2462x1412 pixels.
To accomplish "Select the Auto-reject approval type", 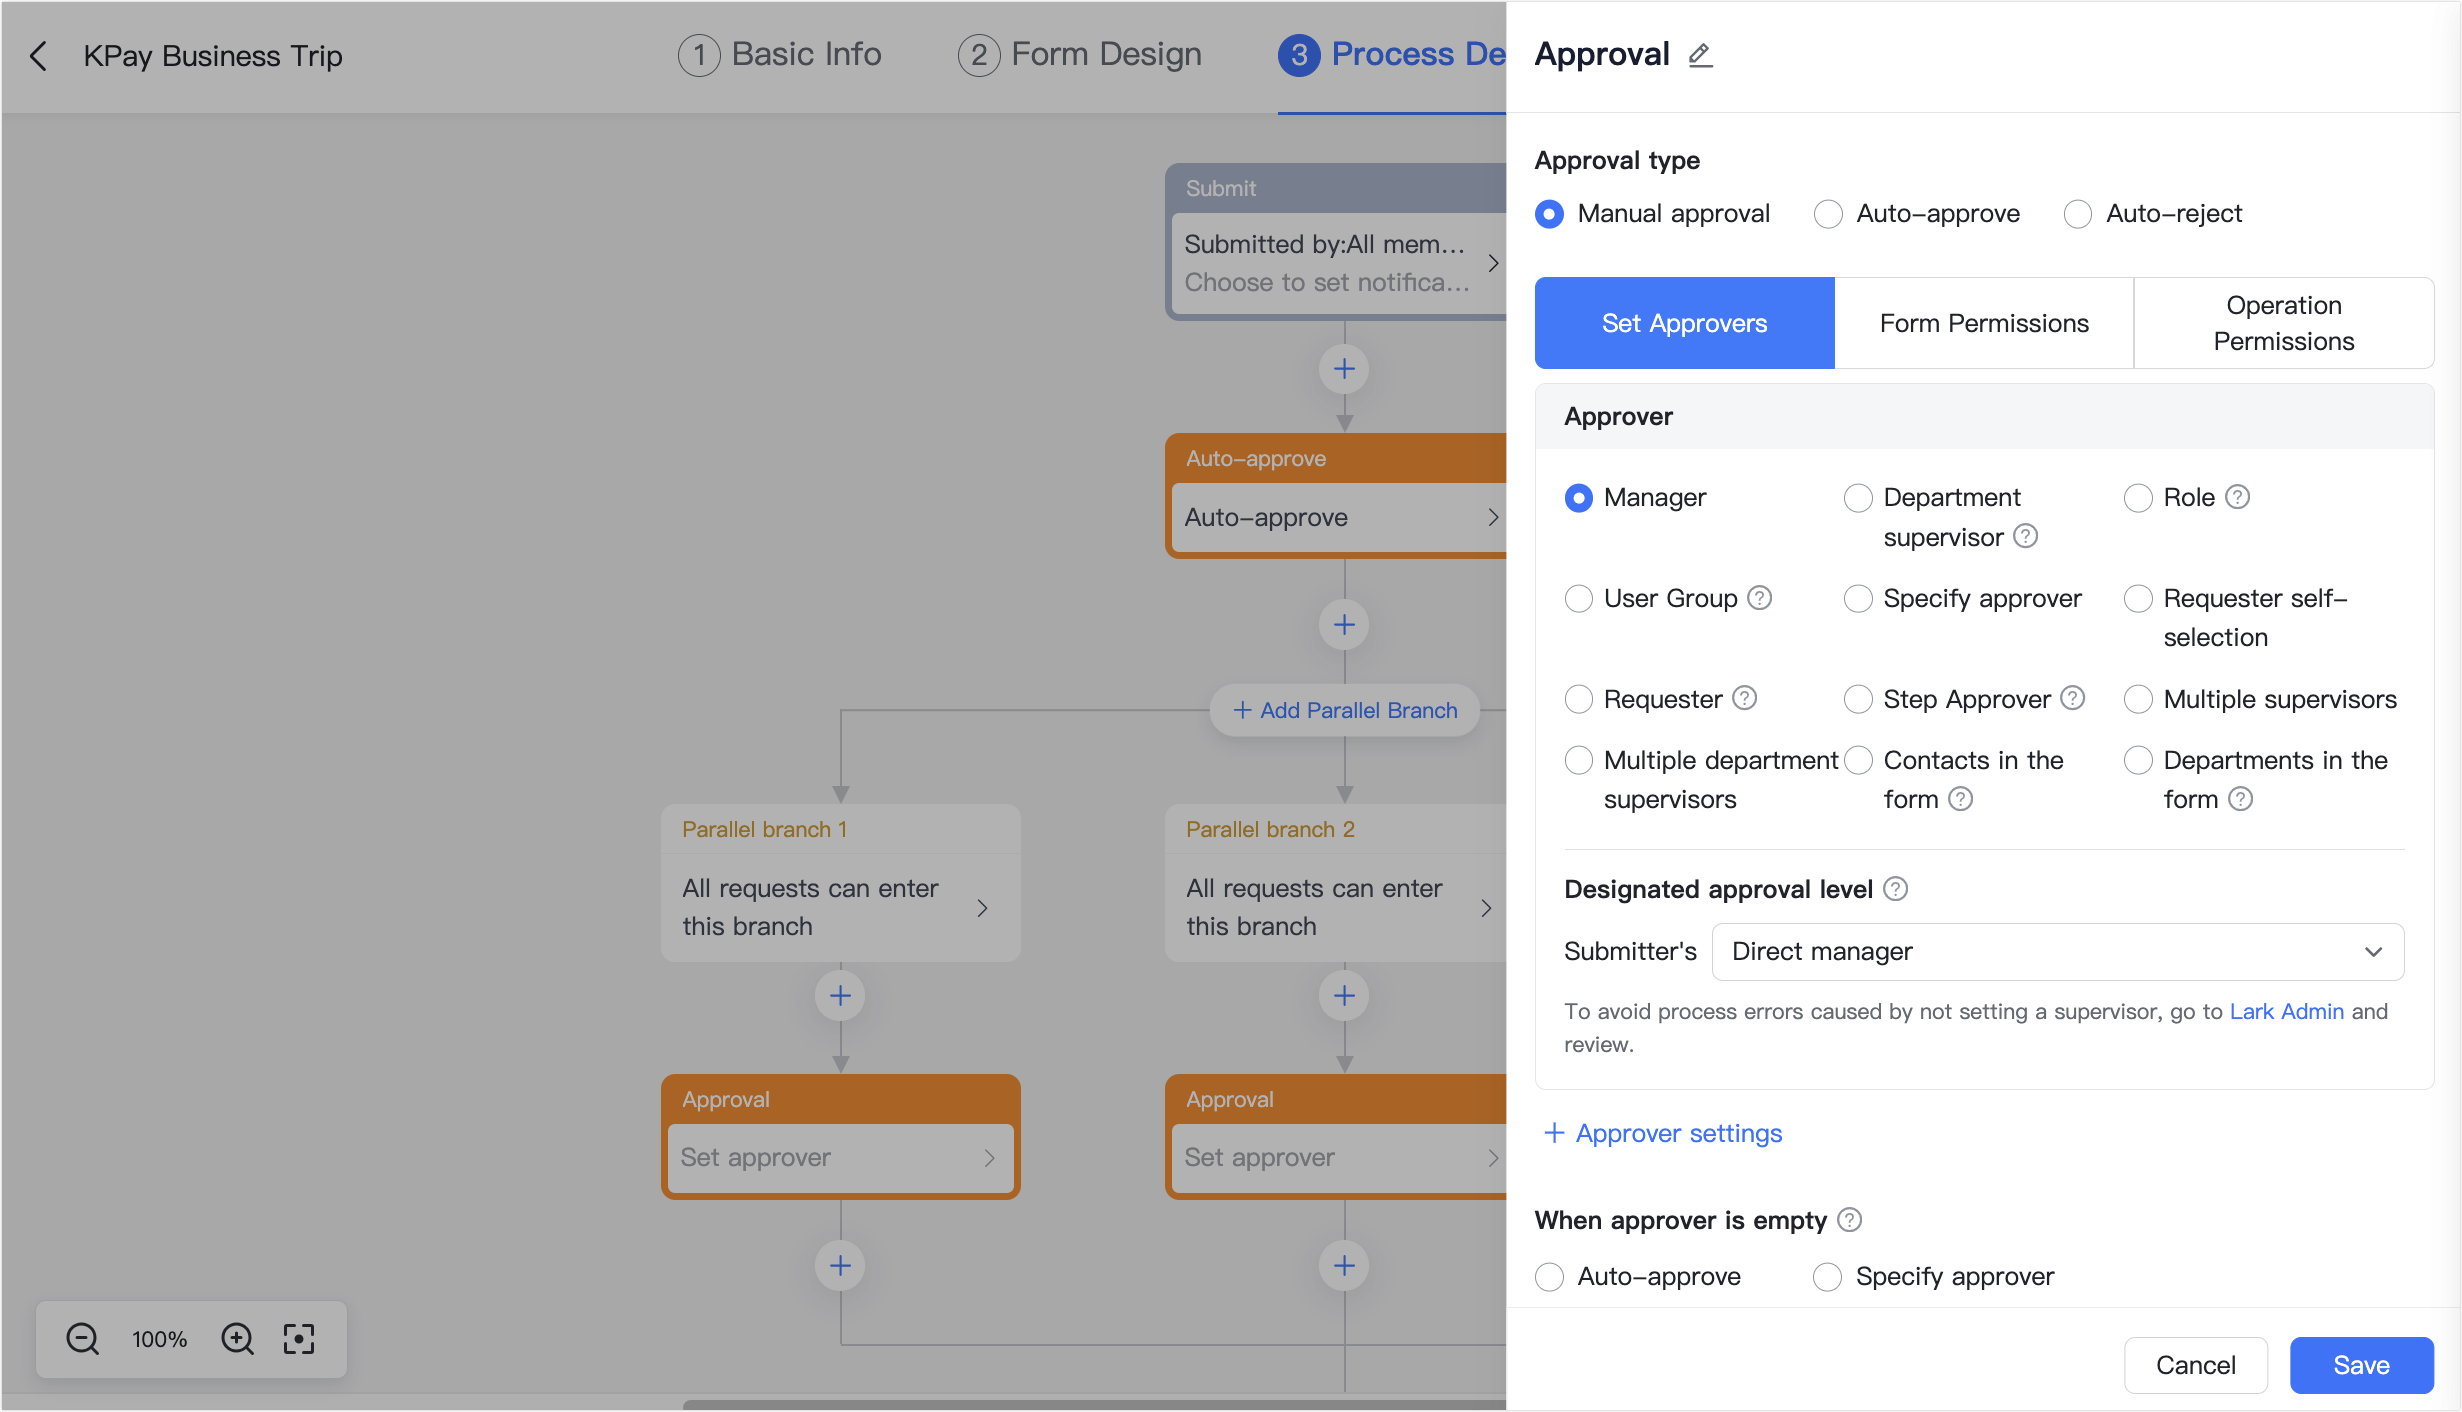I will (2079, 213).
